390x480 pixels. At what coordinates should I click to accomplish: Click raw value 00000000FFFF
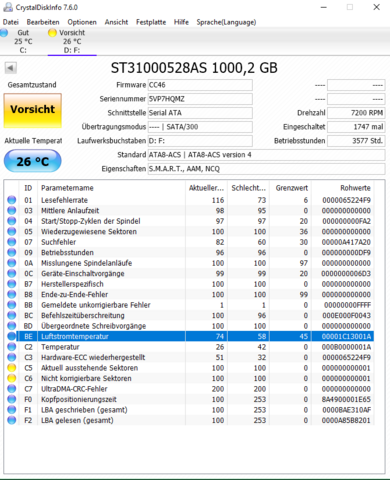coord(347,305)
